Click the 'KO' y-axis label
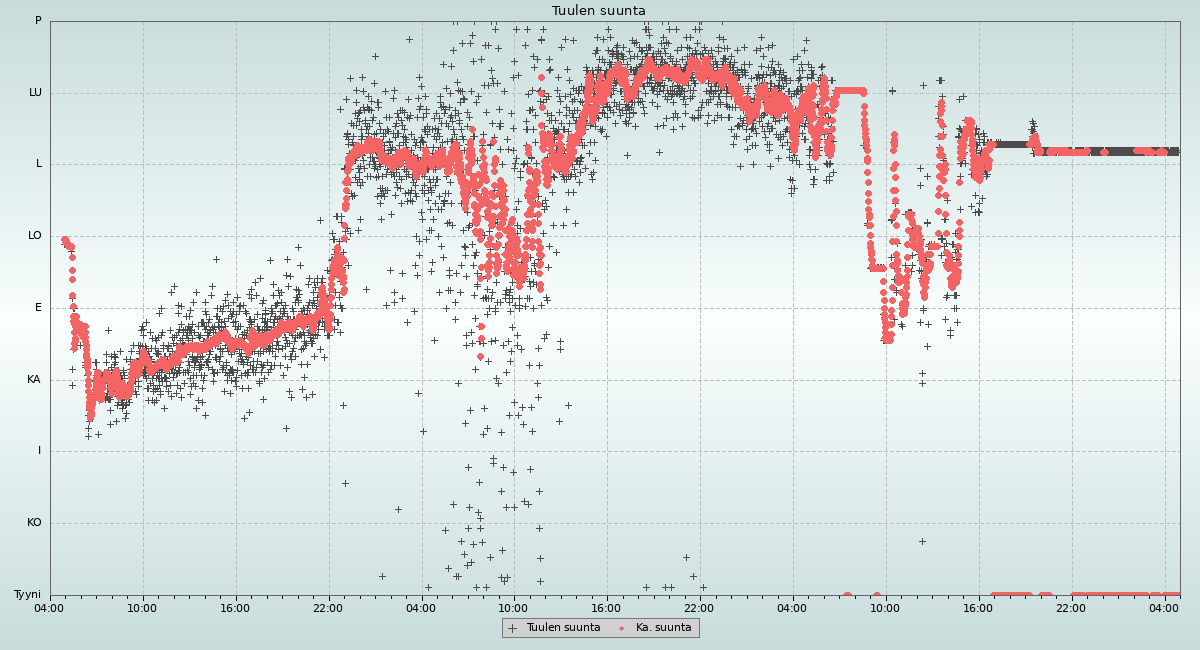The height and width of the screenshot is (650, 1200). (x=34, y=523)
